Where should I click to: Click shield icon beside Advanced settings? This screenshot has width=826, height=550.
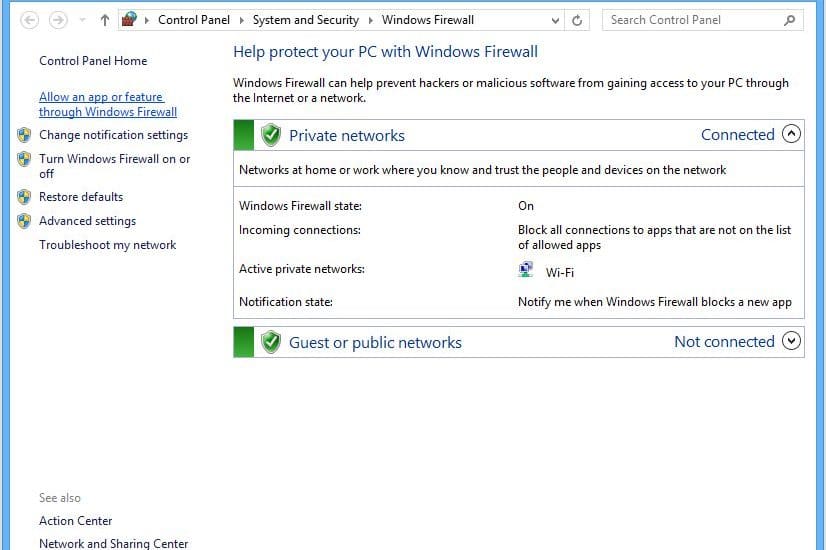point(24,221)
